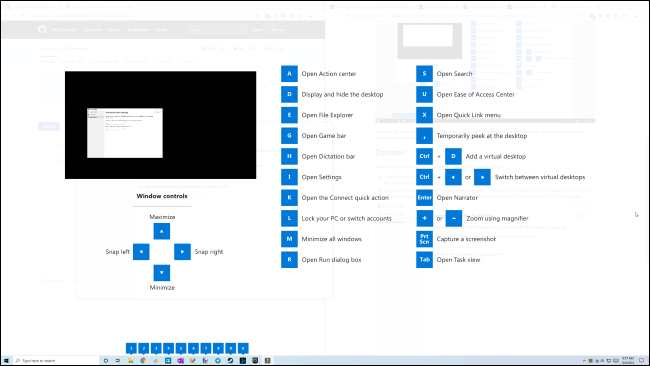650x366 pixels.
Task: Click the Open Game bar label
Action: tap(324, 136)
